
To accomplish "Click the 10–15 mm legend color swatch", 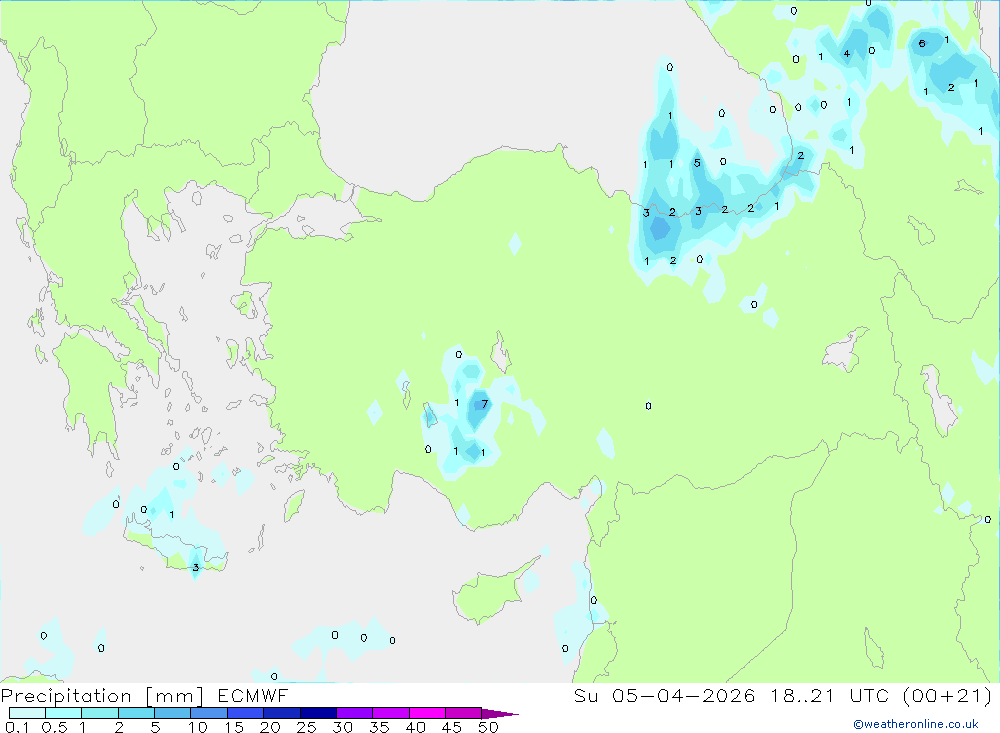I will click(209, 713).
